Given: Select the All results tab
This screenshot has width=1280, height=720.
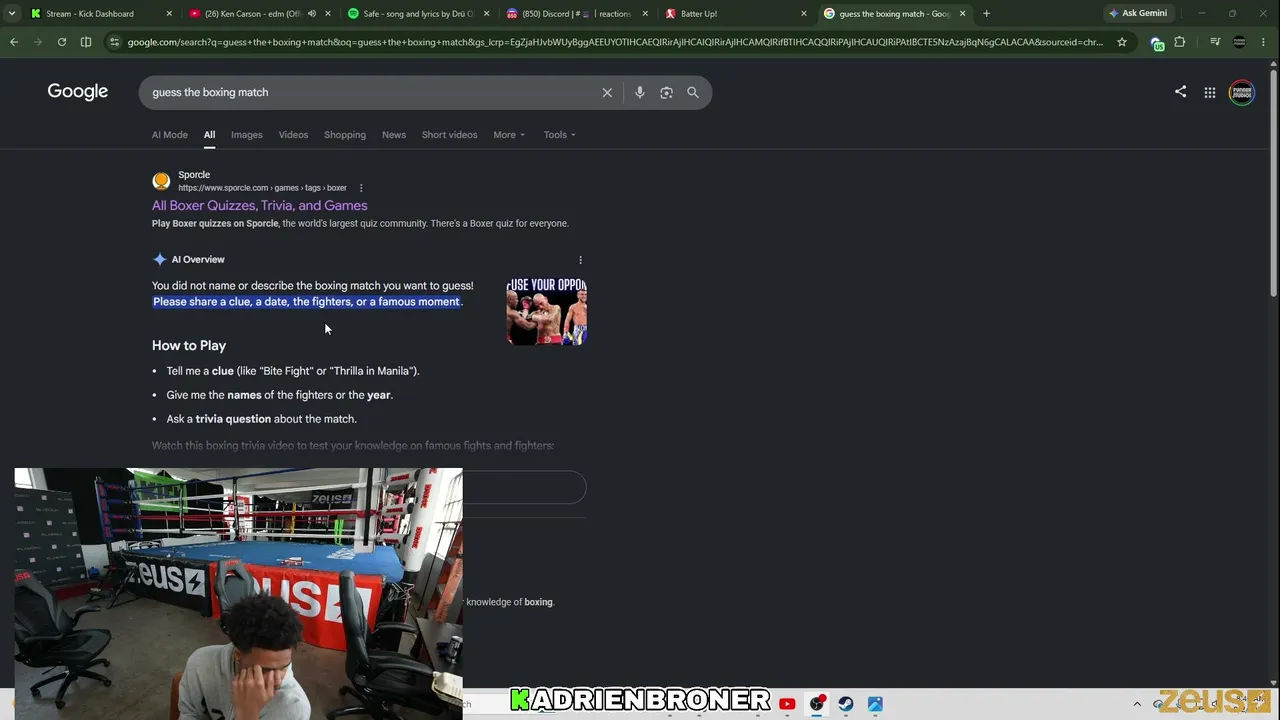Looking at the screenshot, I should pos(209,135).
